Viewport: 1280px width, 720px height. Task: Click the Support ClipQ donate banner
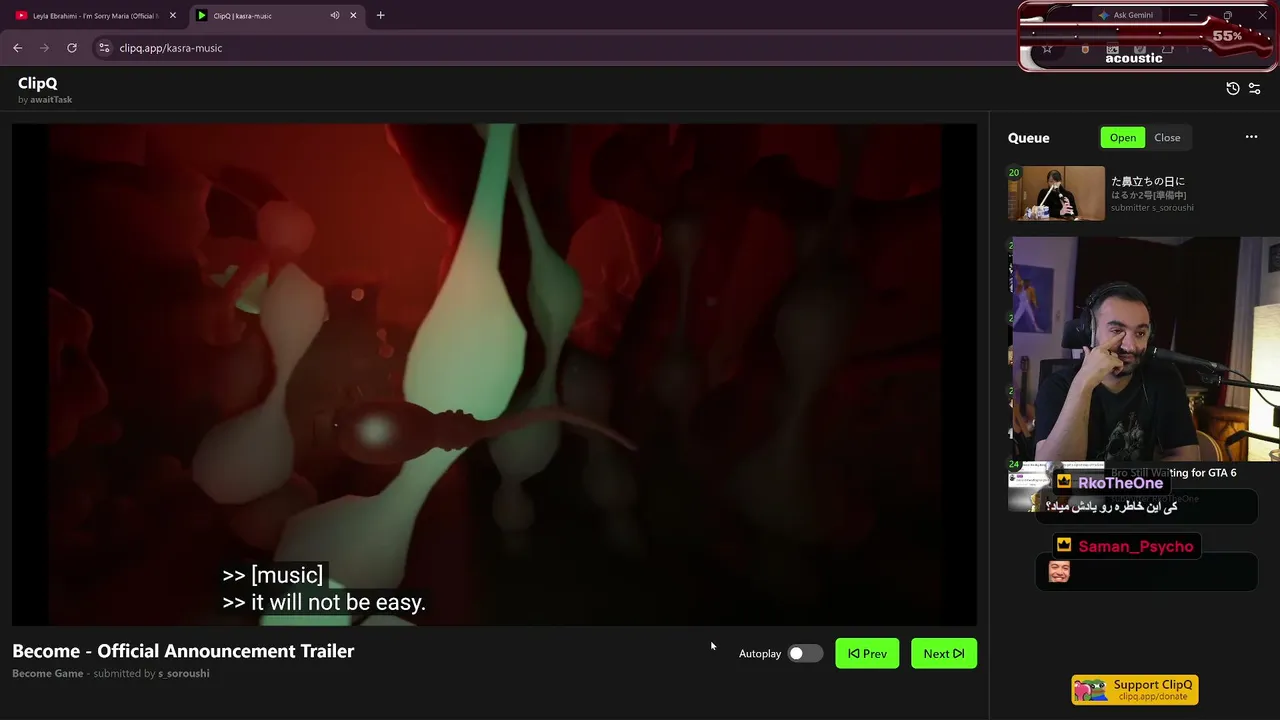[1135, 690]
